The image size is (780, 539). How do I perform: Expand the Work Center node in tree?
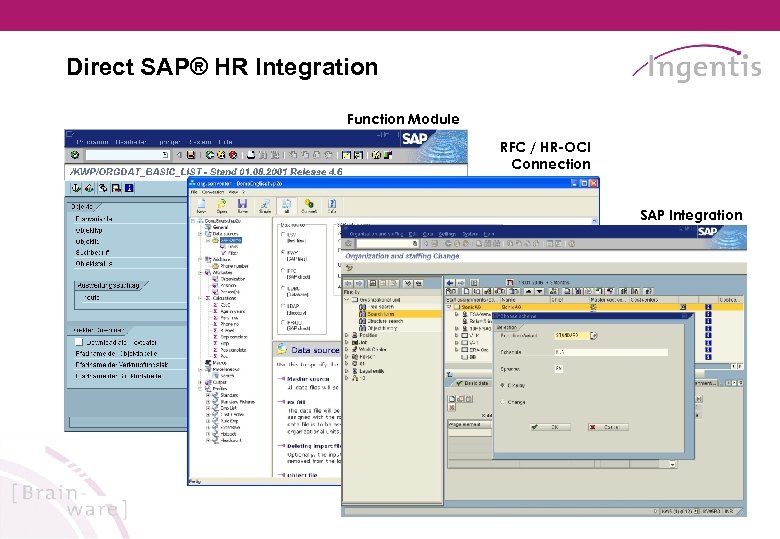coord(347,350)
